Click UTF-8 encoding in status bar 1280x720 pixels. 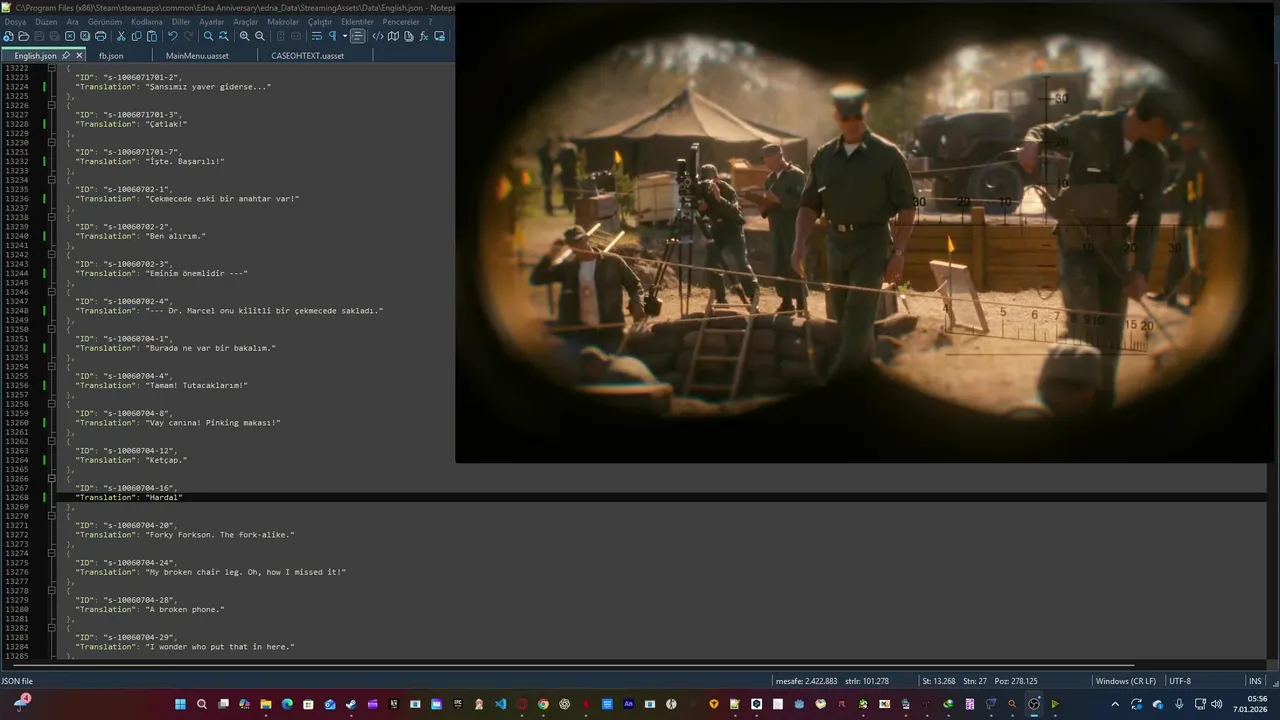(1180, 681)
